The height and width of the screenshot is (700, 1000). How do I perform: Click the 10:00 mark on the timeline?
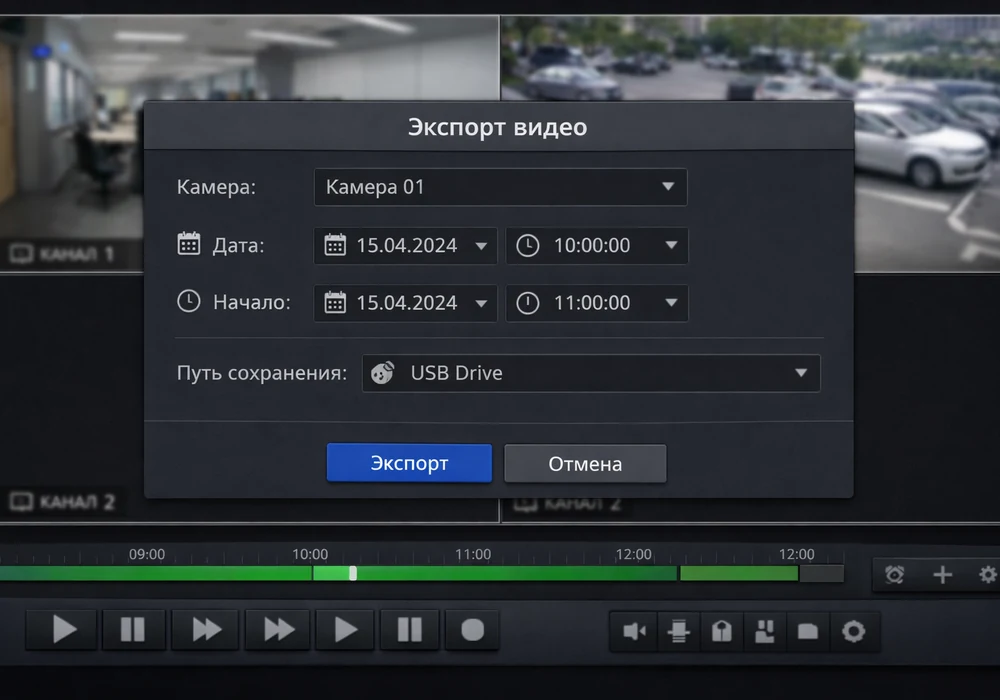coord(310,555)
